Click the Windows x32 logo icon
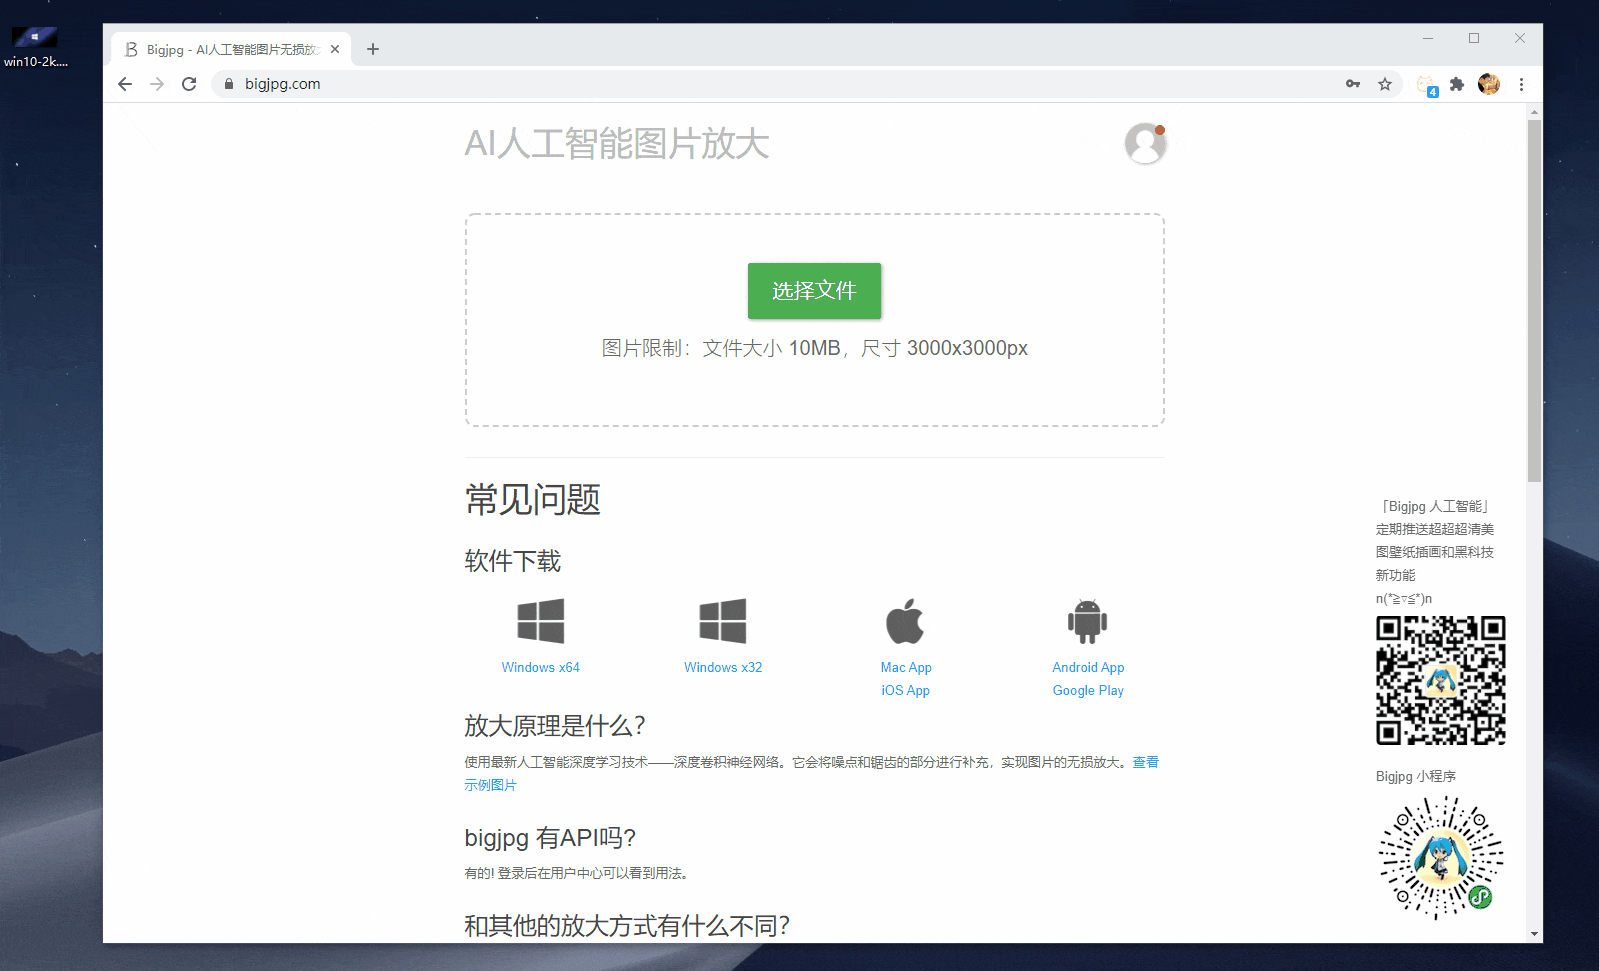The width and height of the screenshot is (1599, 971). pos(723,621)
